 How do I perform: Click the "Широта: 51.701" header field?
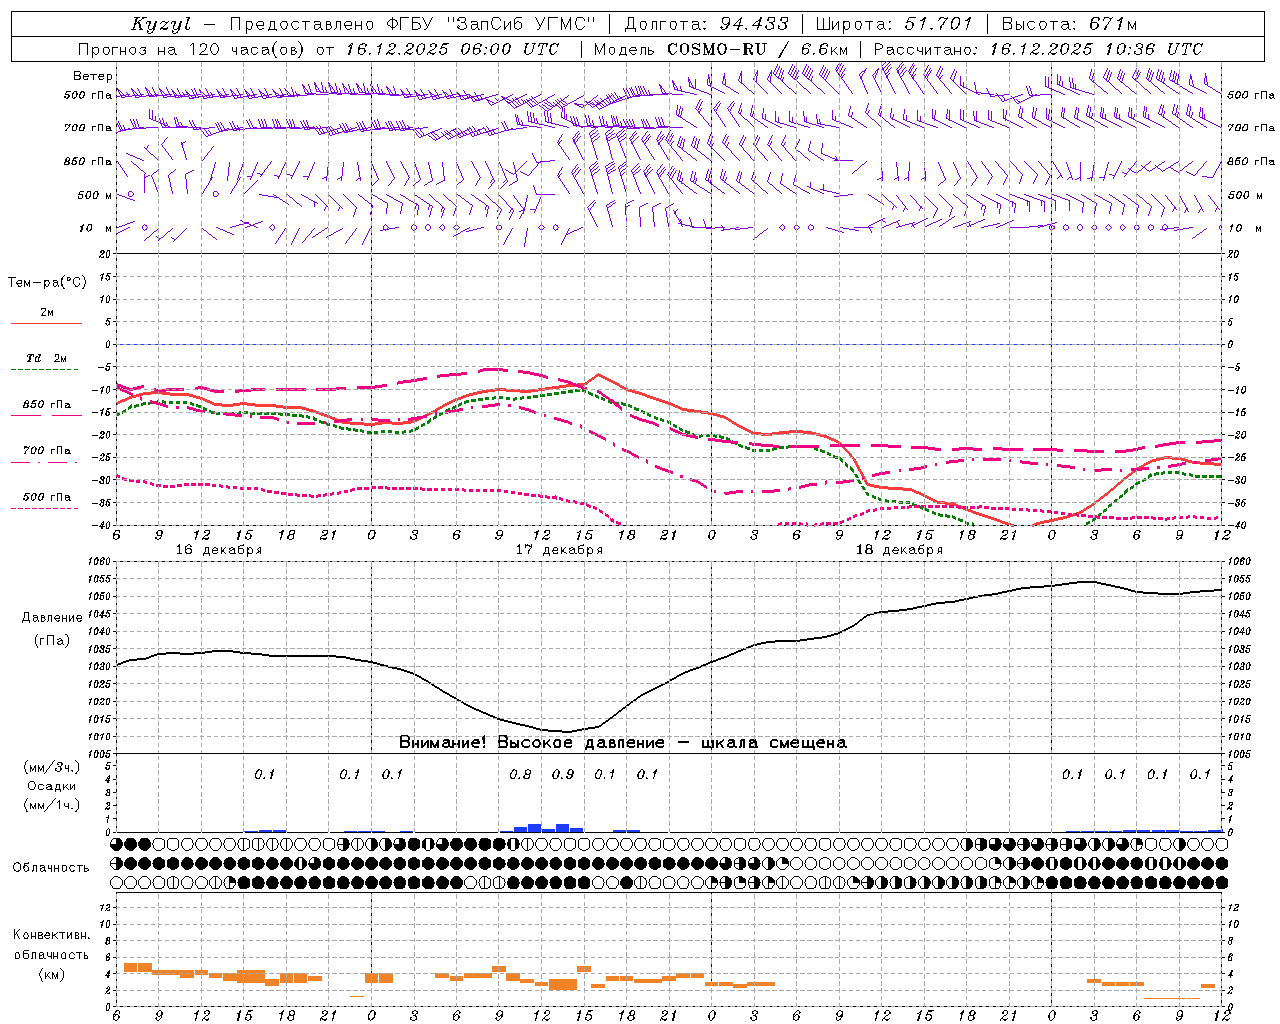pos(894,24)
